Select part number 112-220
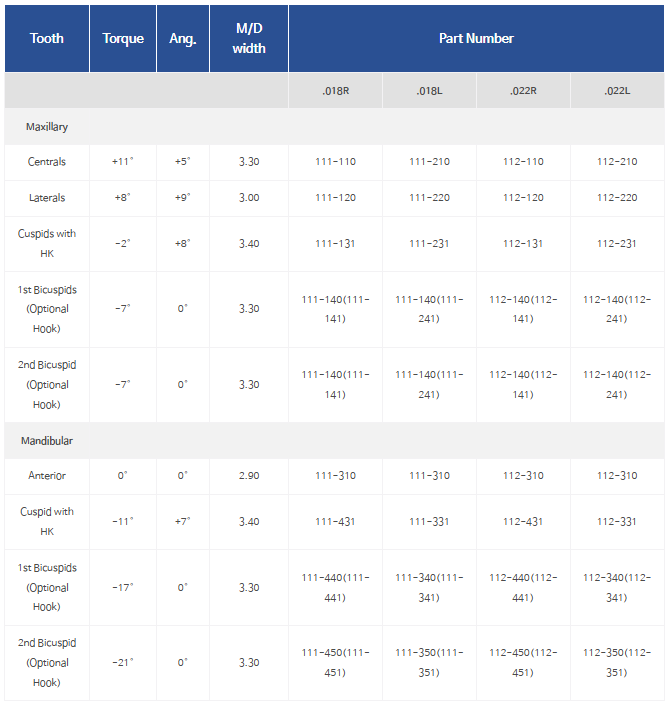The width and height of the screenshot is (668, 703). pos(617,198)
